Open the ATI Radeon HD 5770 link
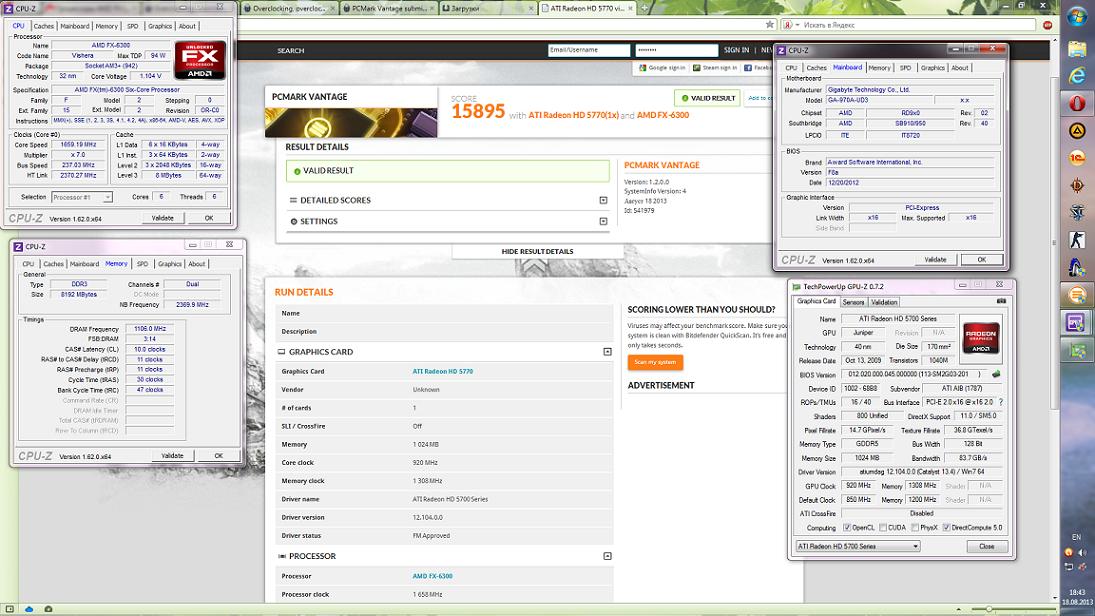Viewport: 1095px width, 616px height. click(443, 372)
